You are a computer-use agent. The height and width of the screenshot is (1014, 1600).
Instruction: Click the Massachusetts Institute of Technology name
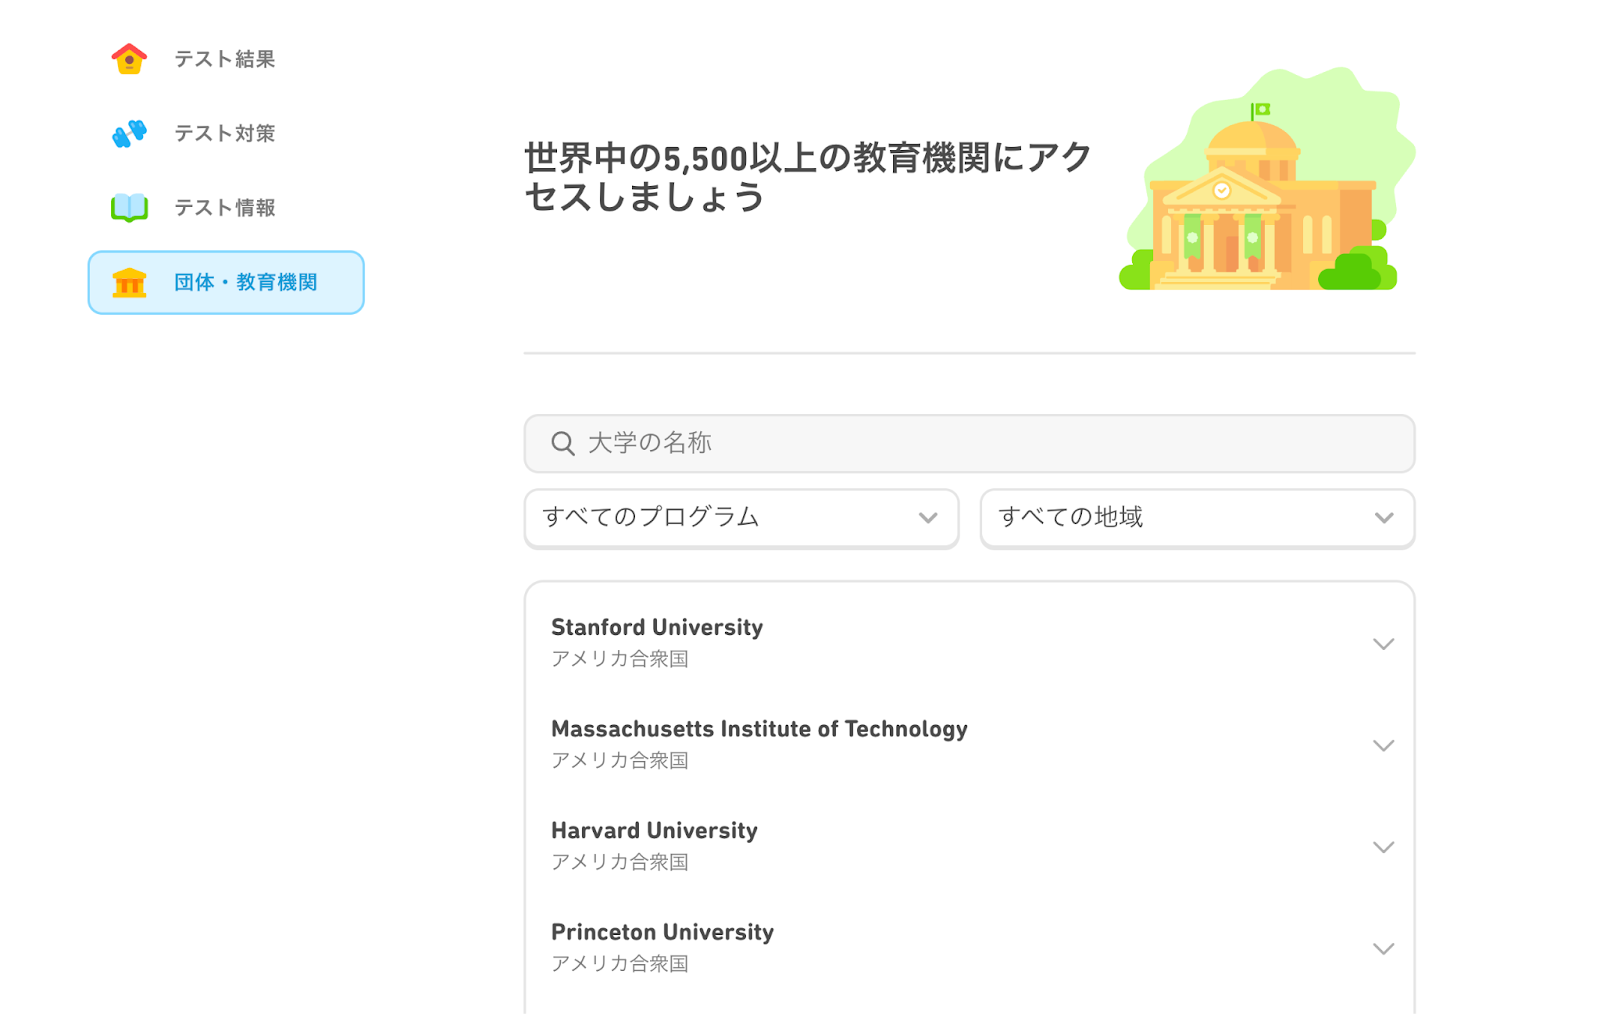tap(759, 729)
